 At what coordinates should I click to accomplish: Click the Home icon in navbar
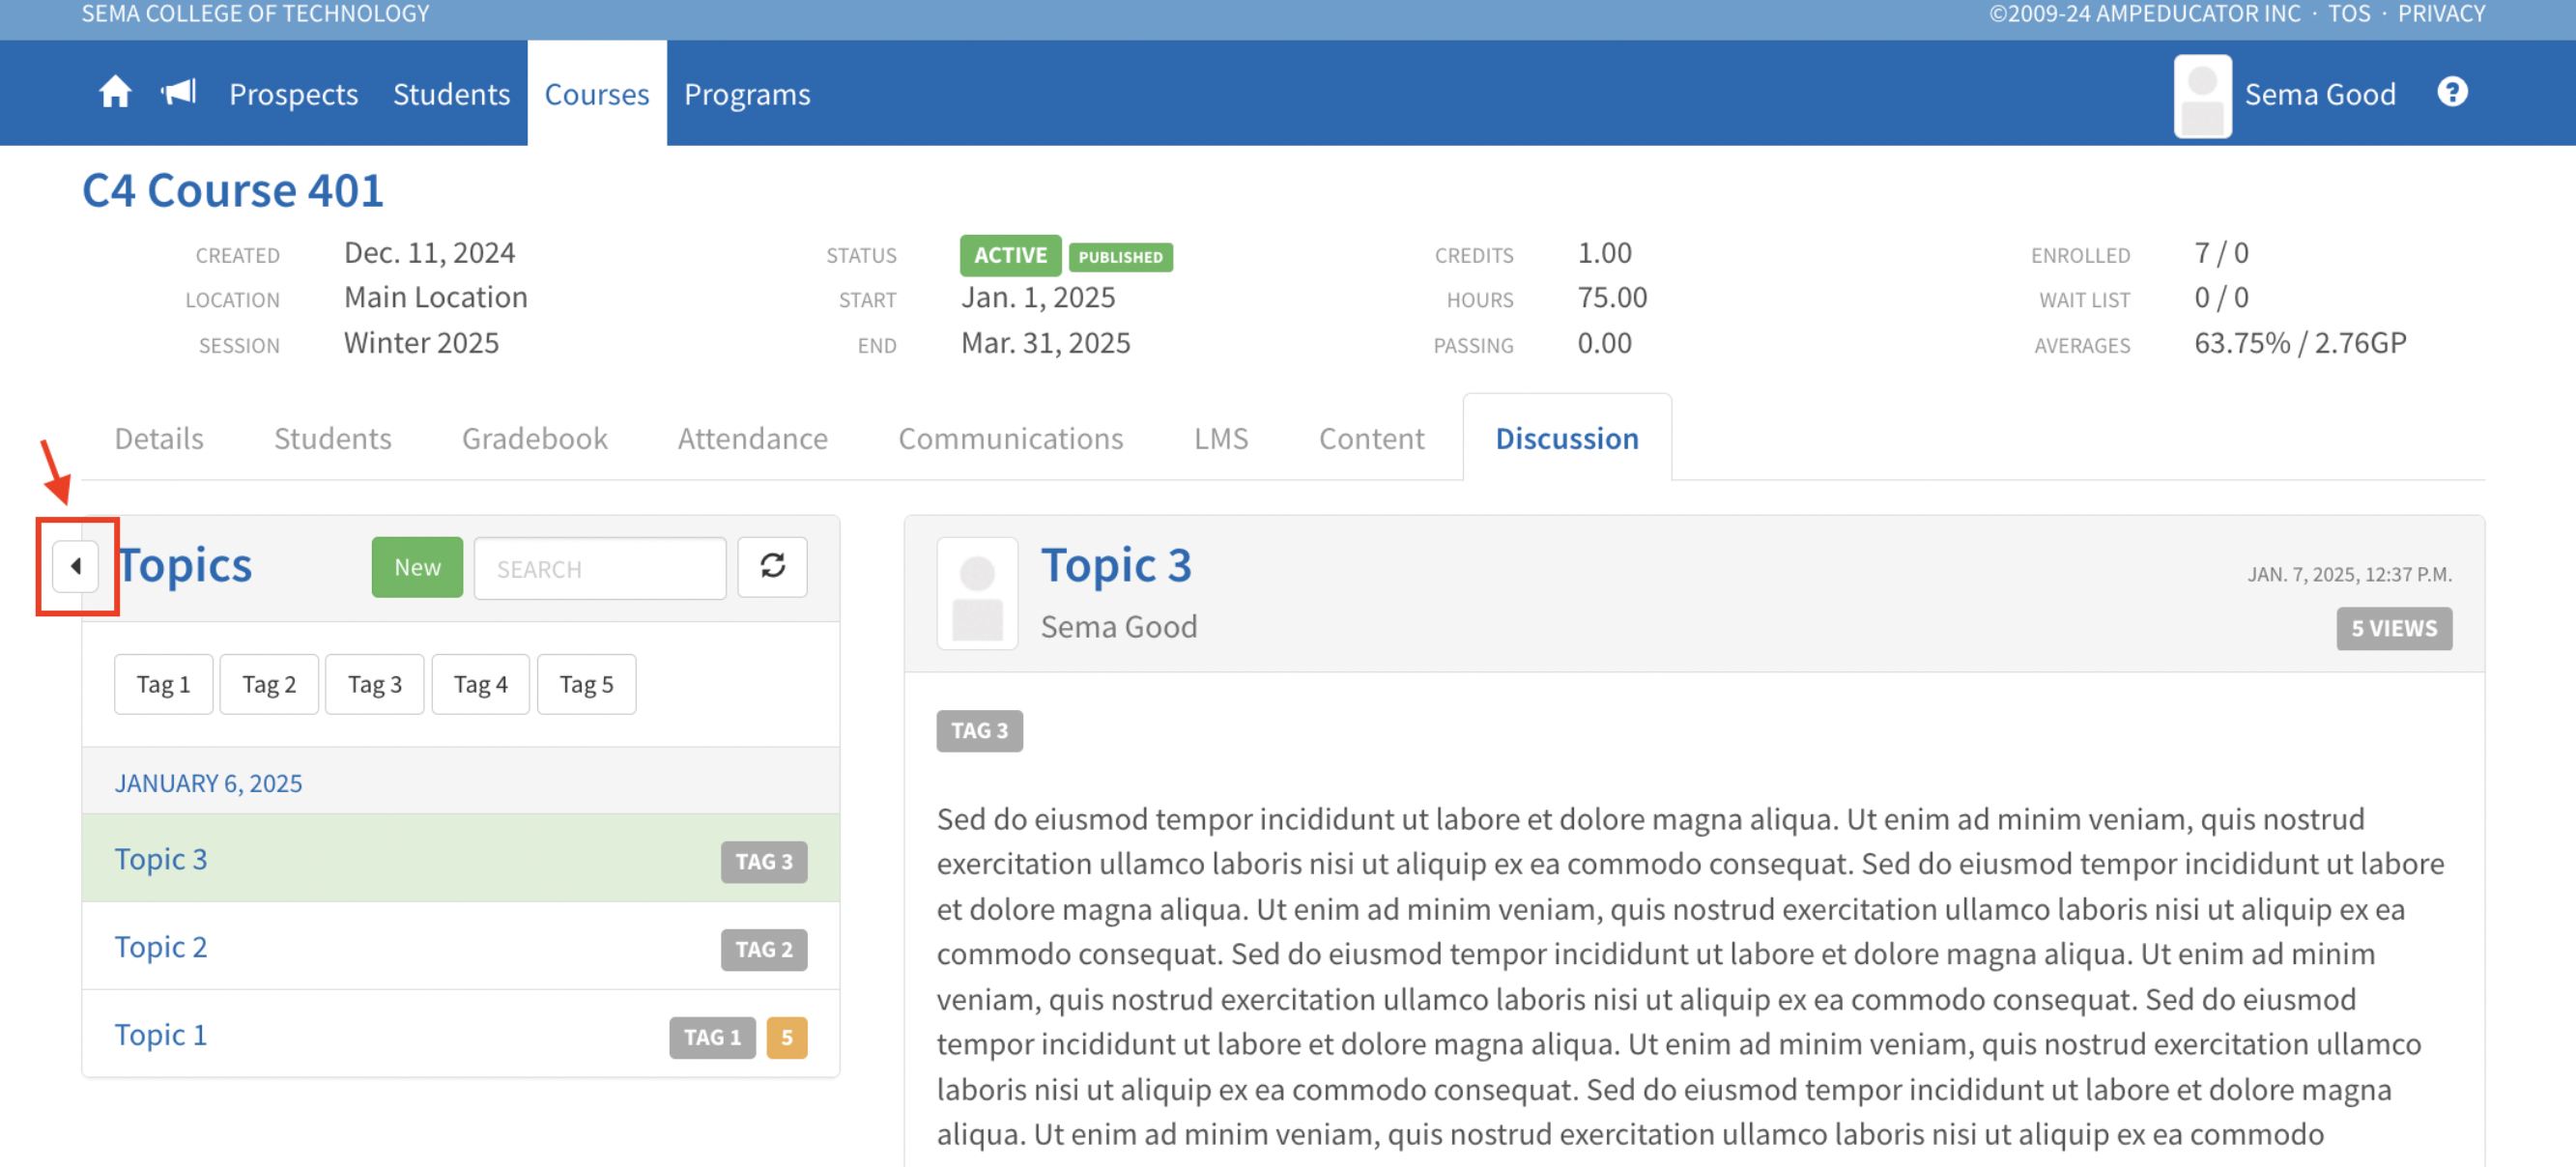(x=115, y=93)
